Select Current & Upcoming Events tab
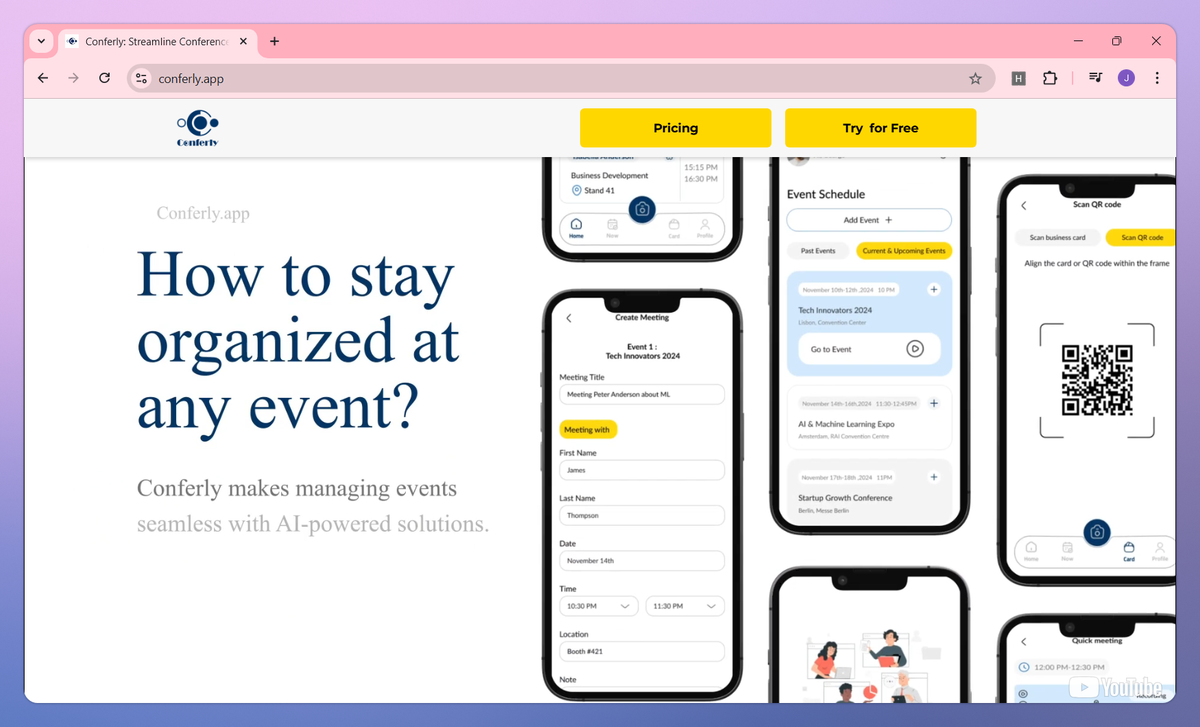 pyautogui.click(x=904, y=251)
